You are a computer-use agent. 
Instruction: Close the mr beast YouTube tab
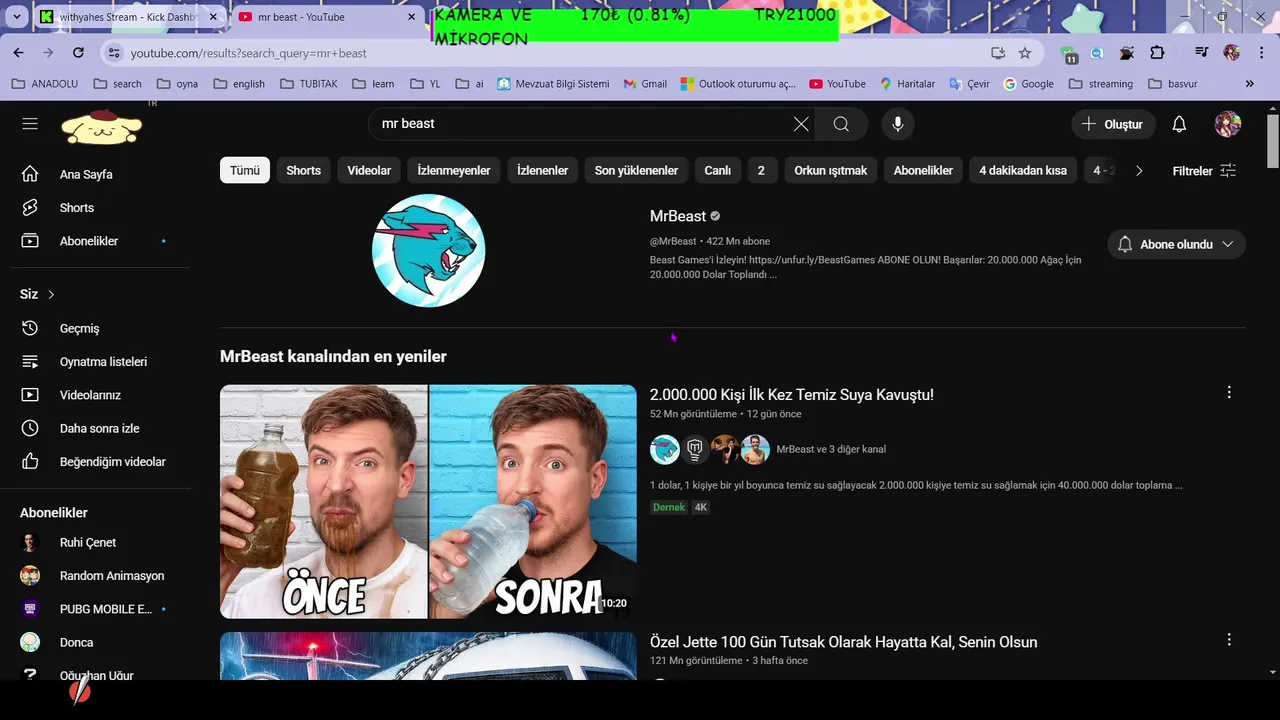click(411, 17)
